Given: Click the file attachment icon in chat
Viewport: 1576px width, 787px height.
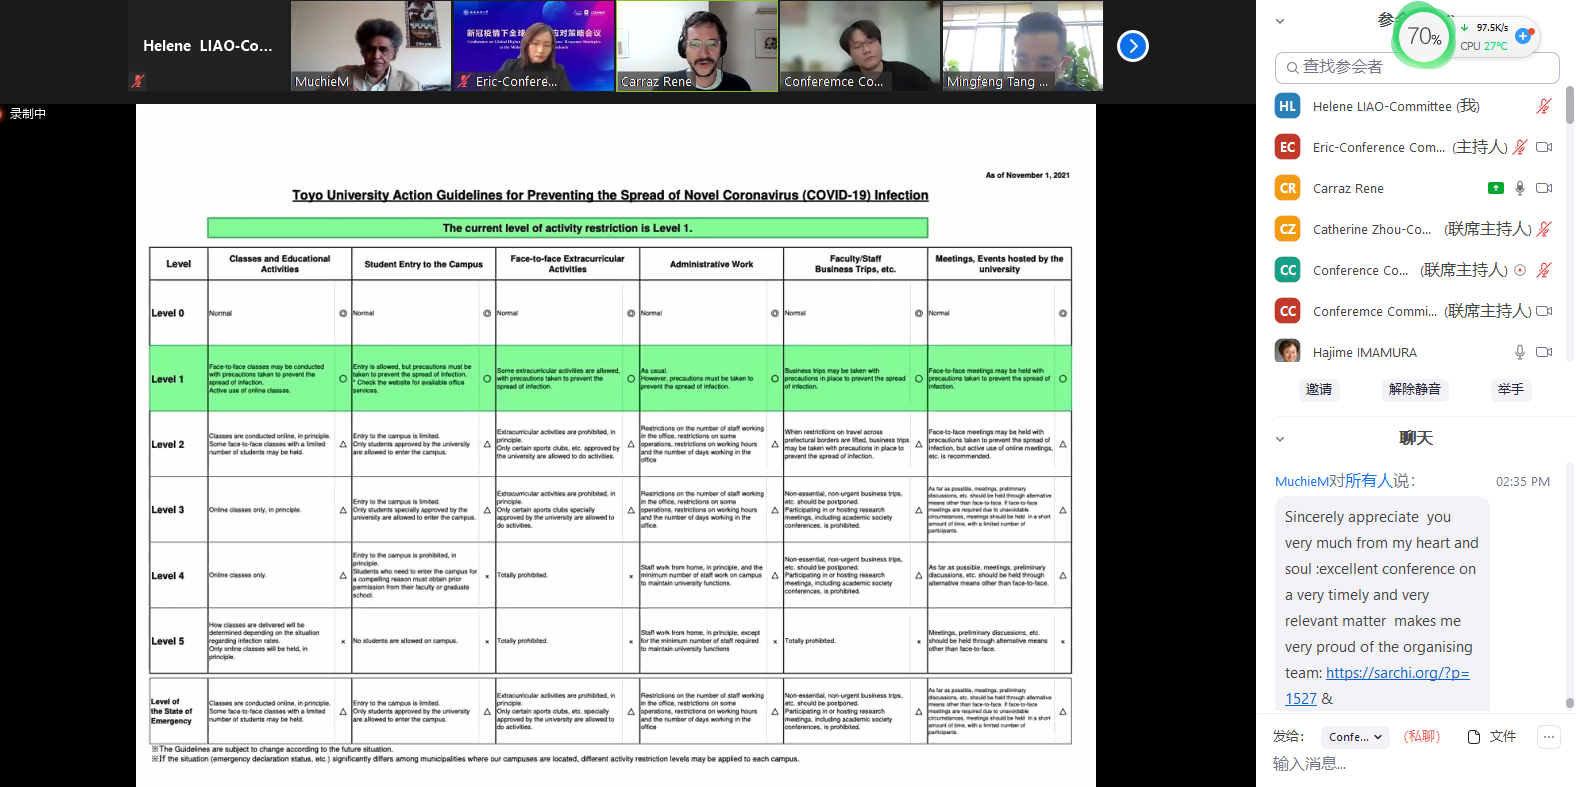Looking at the screenshot, I should coord(1474,737).
